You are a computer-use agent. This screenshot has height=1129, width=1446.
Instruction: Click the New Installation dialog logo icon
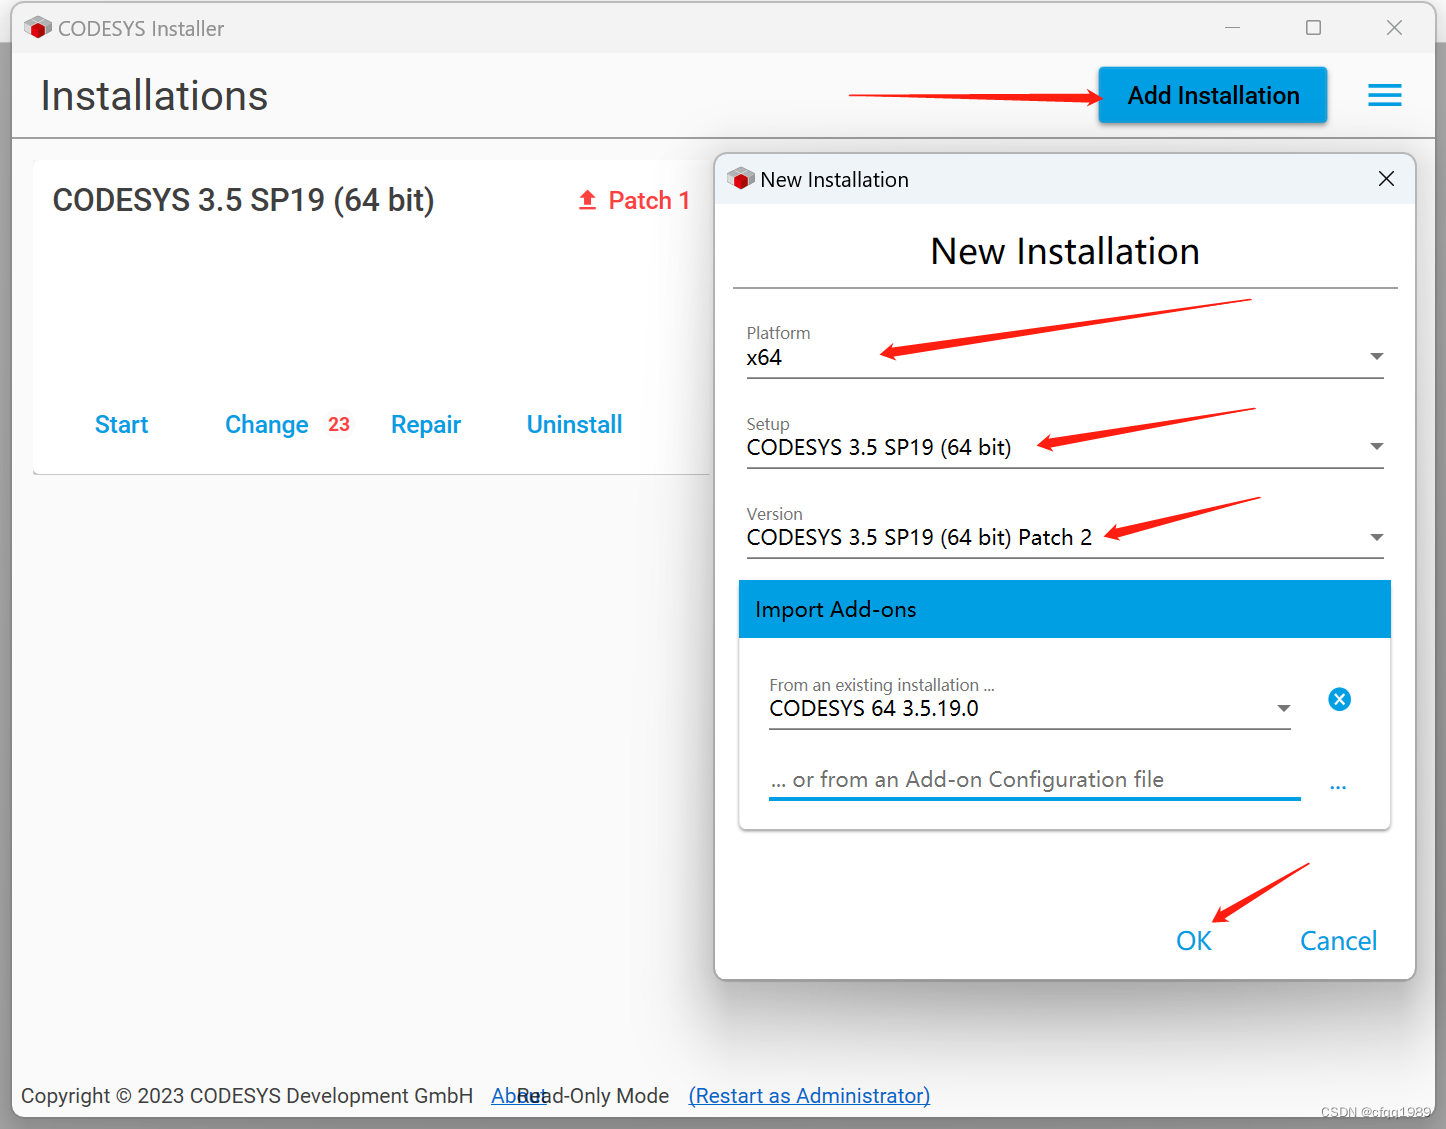(741, 179)
